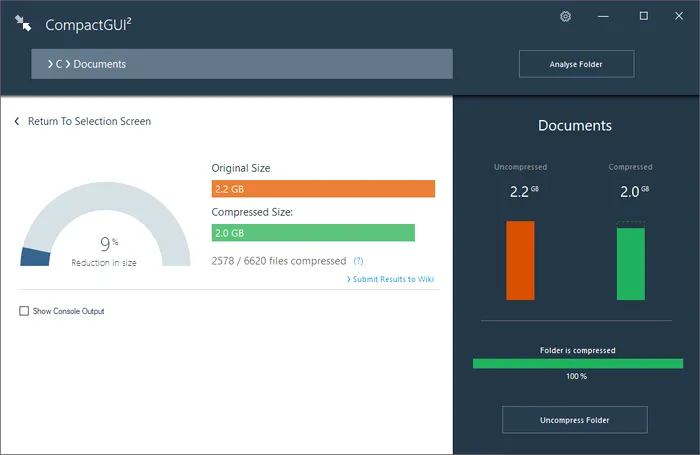Click the back chevron beside Return To Selection Screen

coord(17,121)
